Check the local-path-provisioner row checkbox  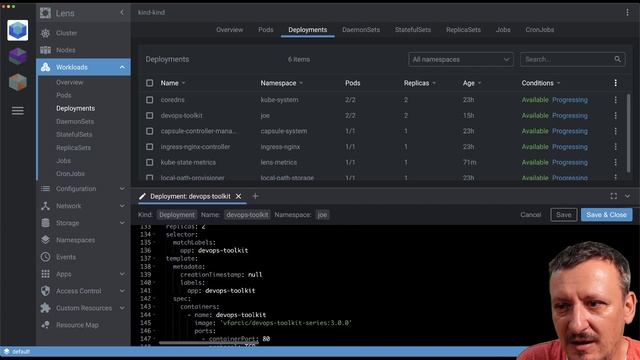tap(150, 178)
